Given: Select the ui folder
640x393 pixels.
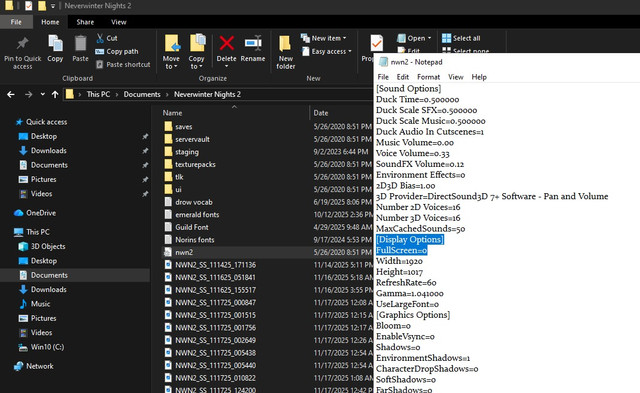Looking at the screenshot, I should (173, 189).
